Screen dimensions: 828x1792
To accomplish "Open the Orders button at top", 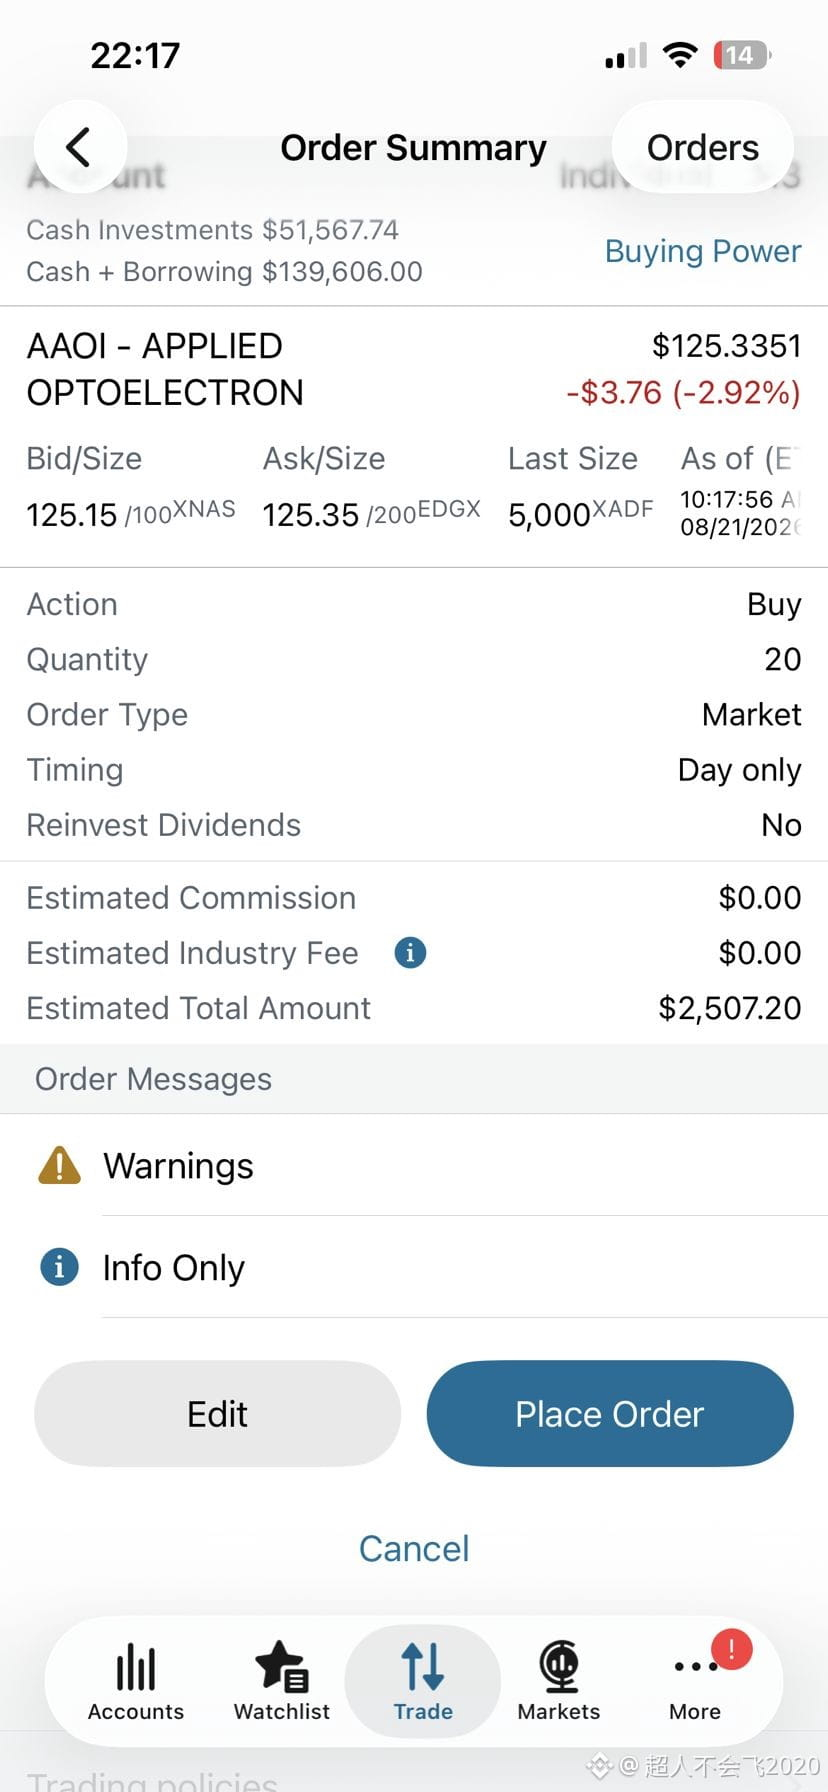I will 703,147.
